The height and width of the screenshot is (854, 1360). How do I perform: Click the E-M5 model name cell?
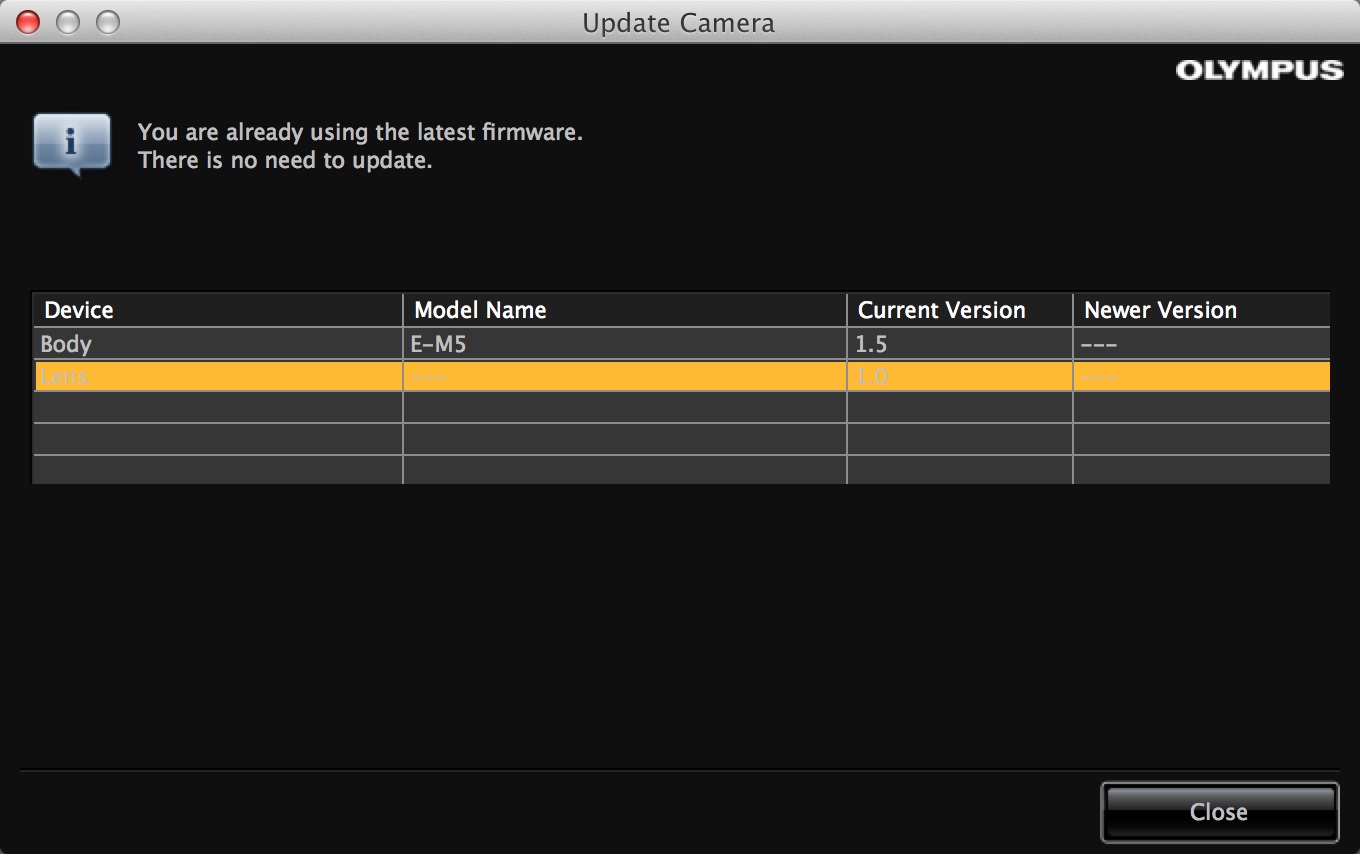[x=438, y=344]
